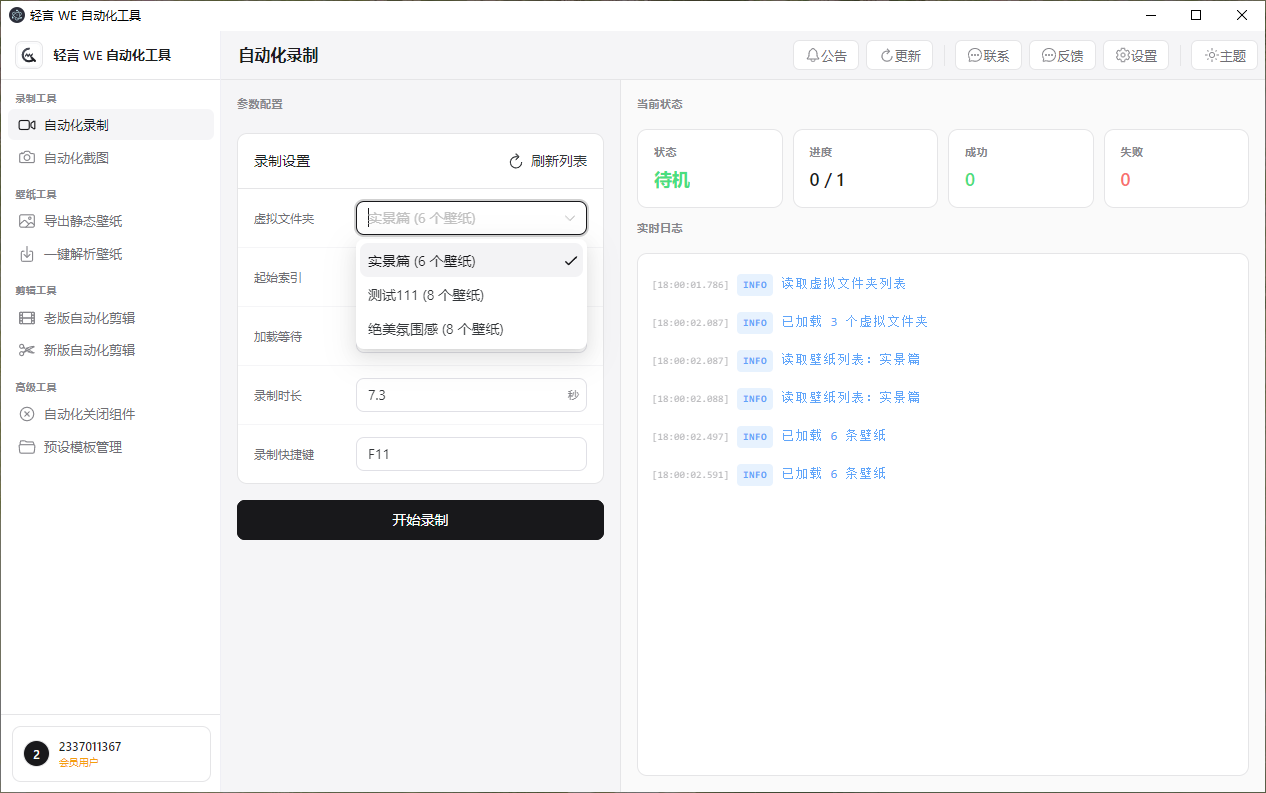Image resolution: width=1266 pixels, height=793 pixels.
Task: Click the checkmarked 实景篇 option
Action: click(x=420, y=260)
